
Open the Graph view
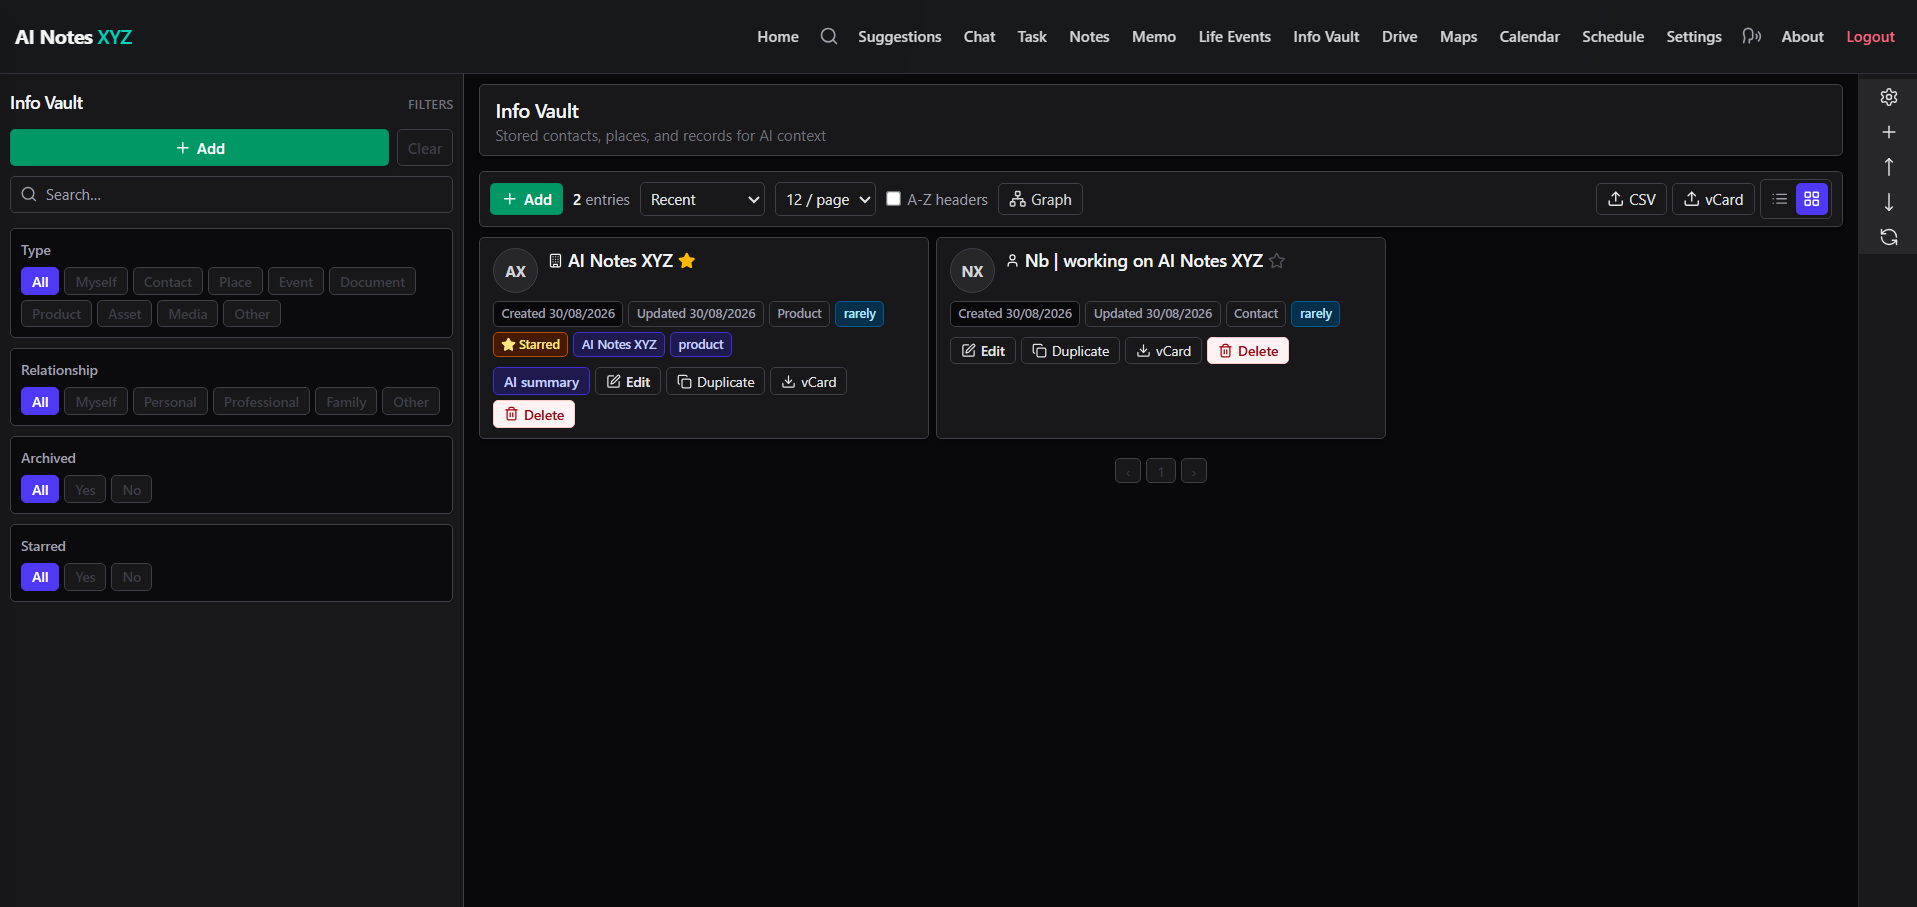[x=1040, y=199]
